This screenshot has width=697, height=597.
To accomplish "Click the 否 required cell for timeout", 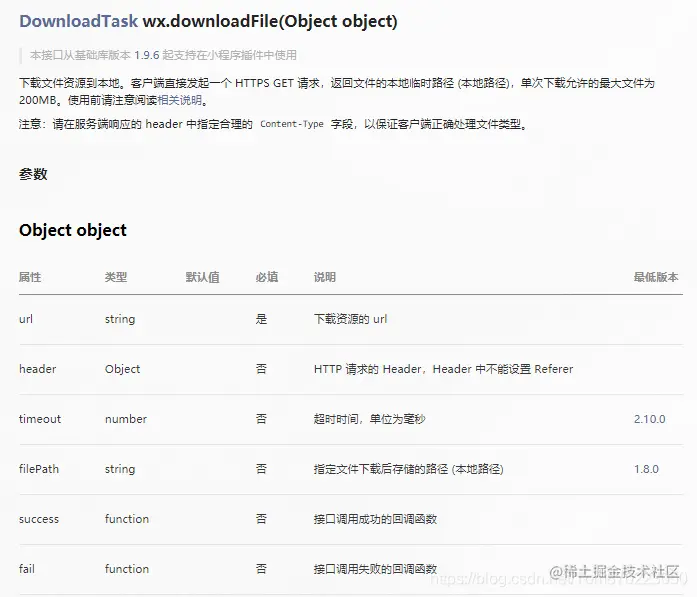I will coord(261,419).
